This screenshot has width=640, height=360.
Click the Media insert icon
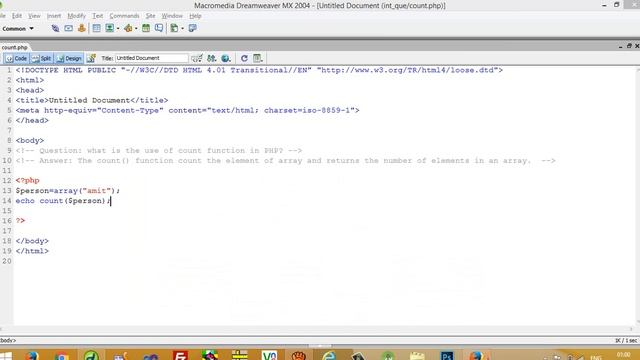click(128, 28)
